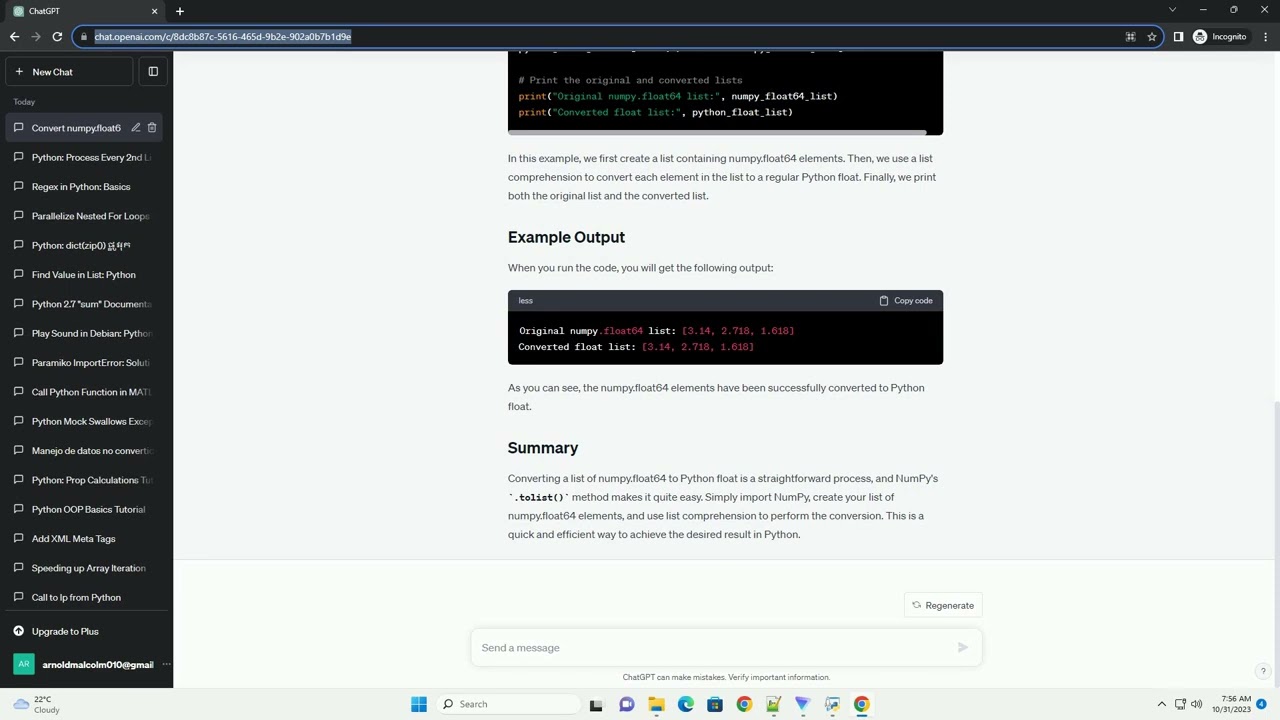Open Task View from the taskbar
Viewport: 1280px width, 720px height.
pos(596,704)
